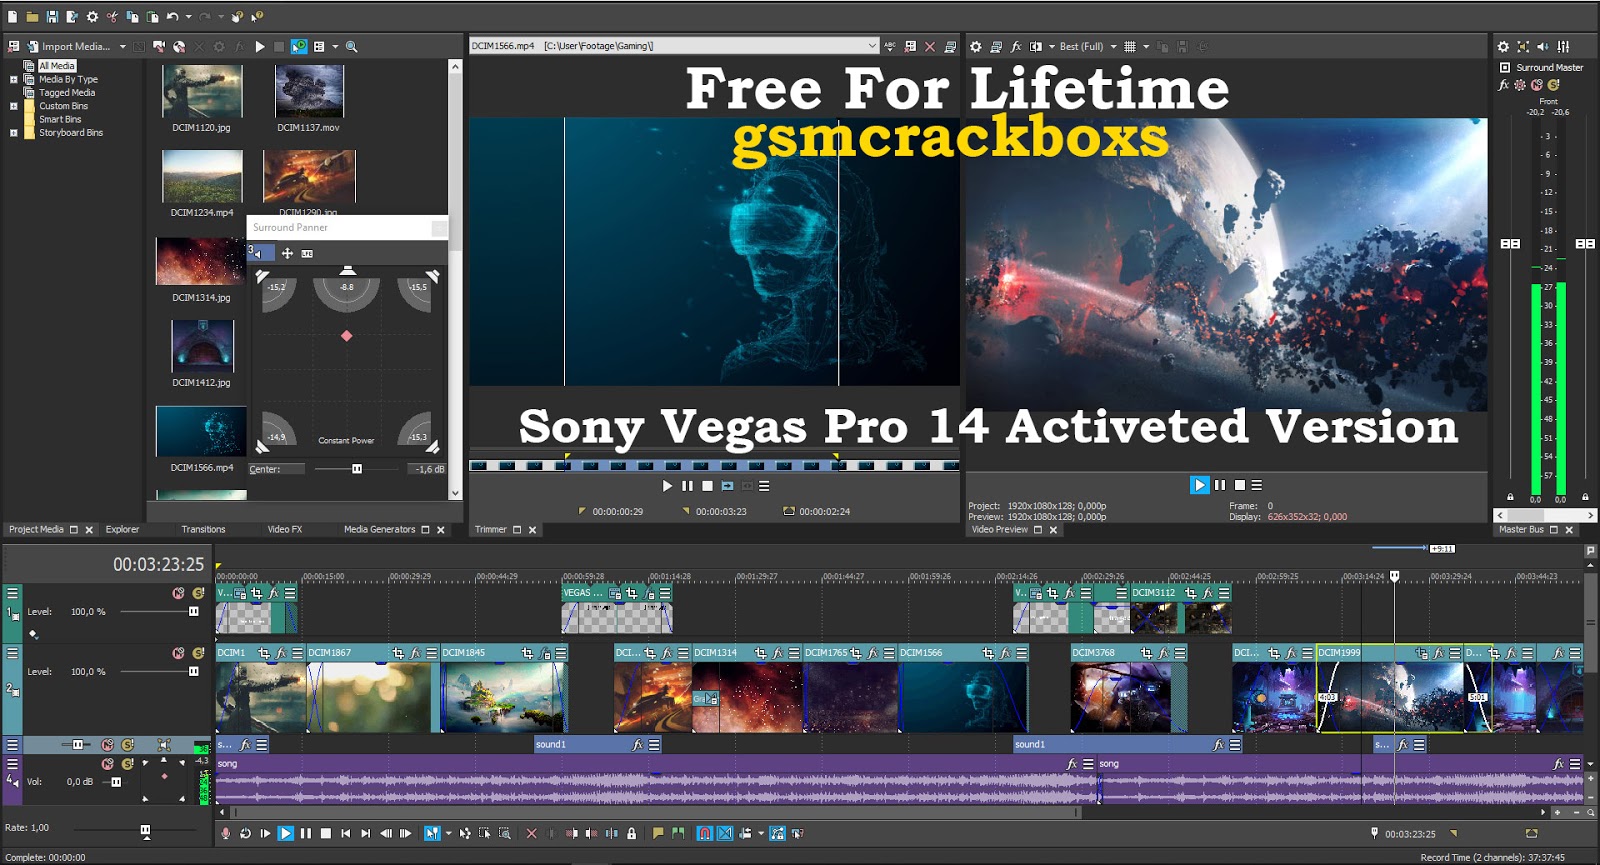Mute audio track 4

pos(108,764)
